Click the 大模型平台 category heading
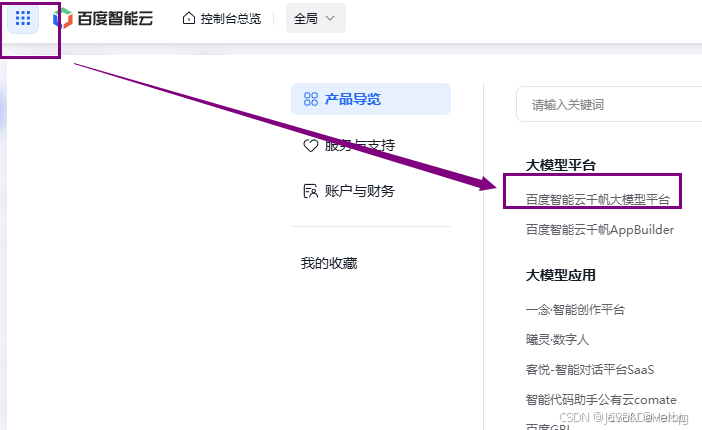Viewport: 702px width, 430px height. 561,165
